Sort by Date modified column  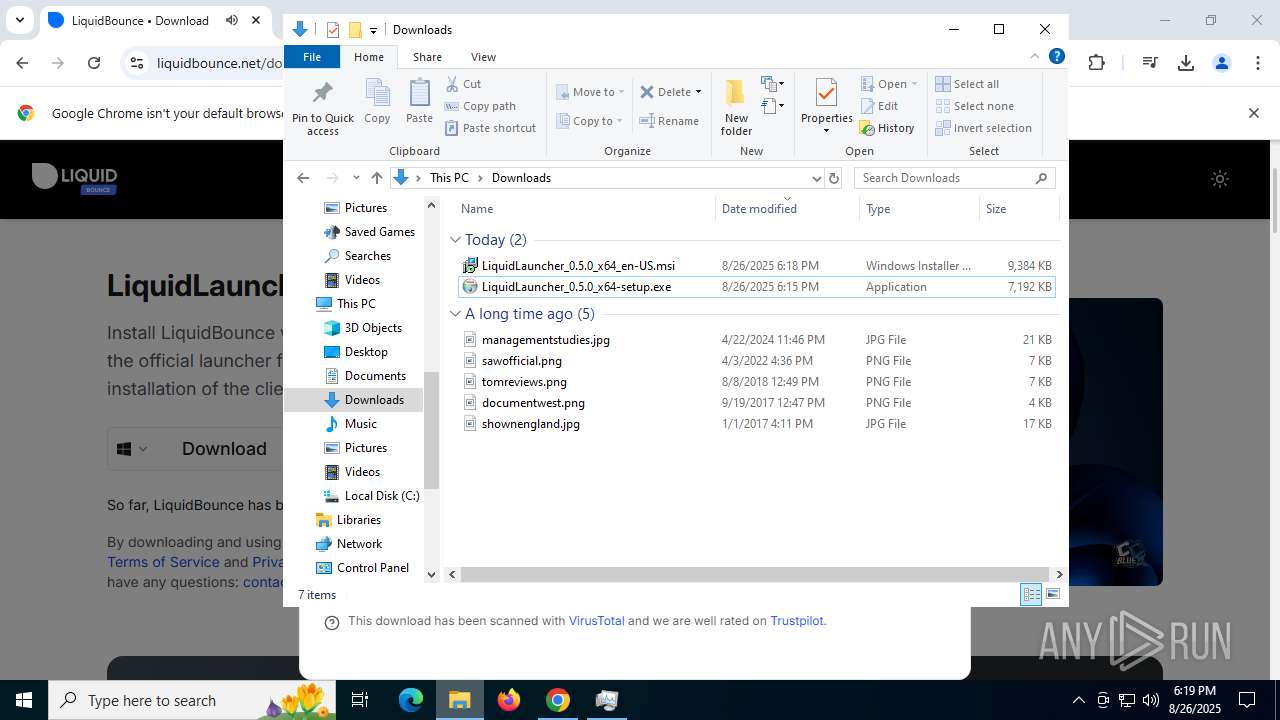tap(787, 209)
